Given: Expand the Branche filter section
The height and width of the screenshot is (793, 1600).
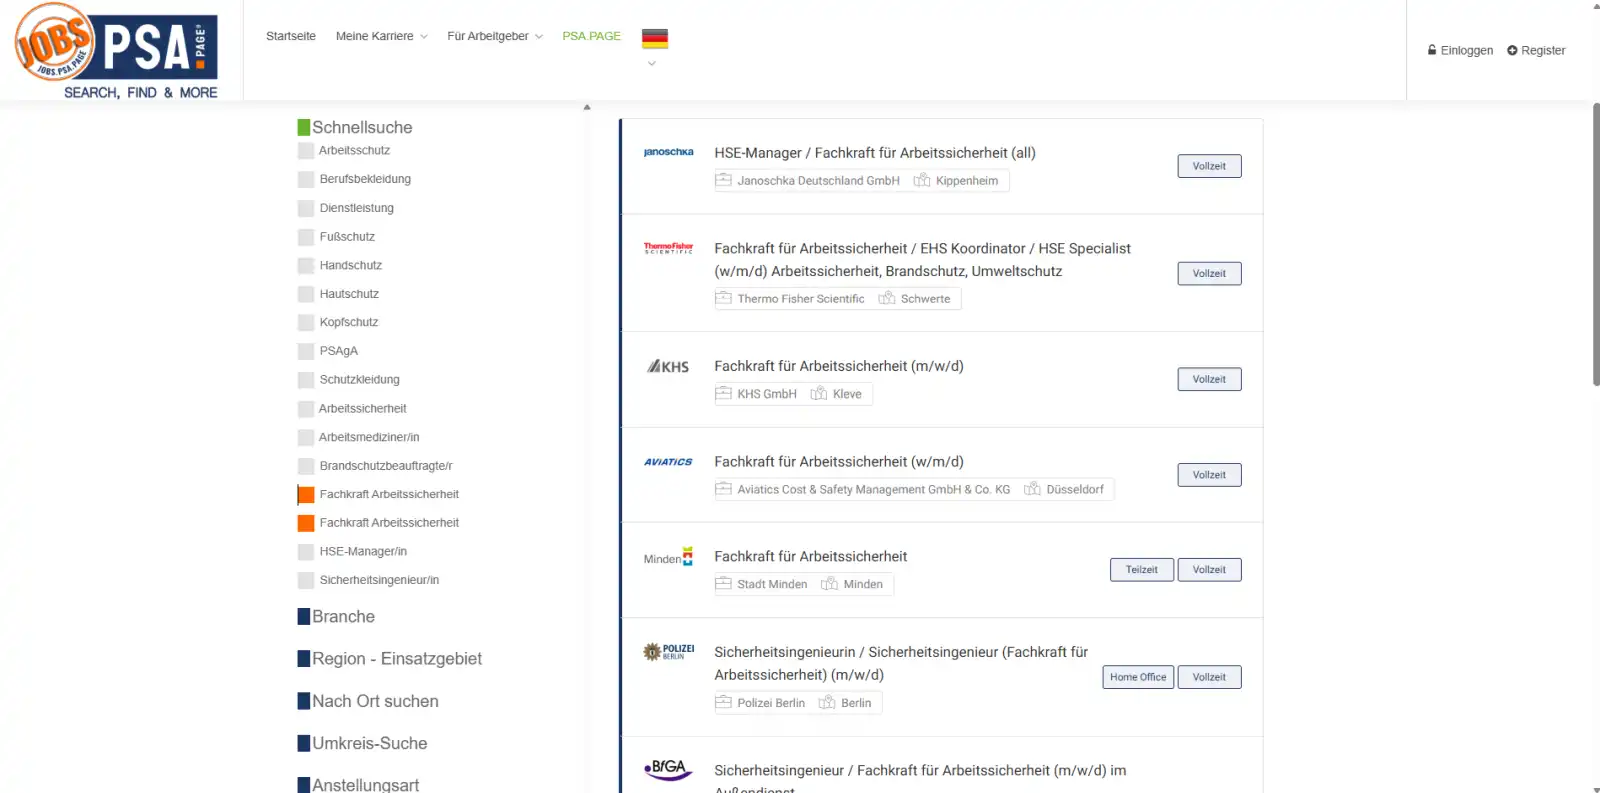Looking at the screenshot, I should click(x=343, y=617).
